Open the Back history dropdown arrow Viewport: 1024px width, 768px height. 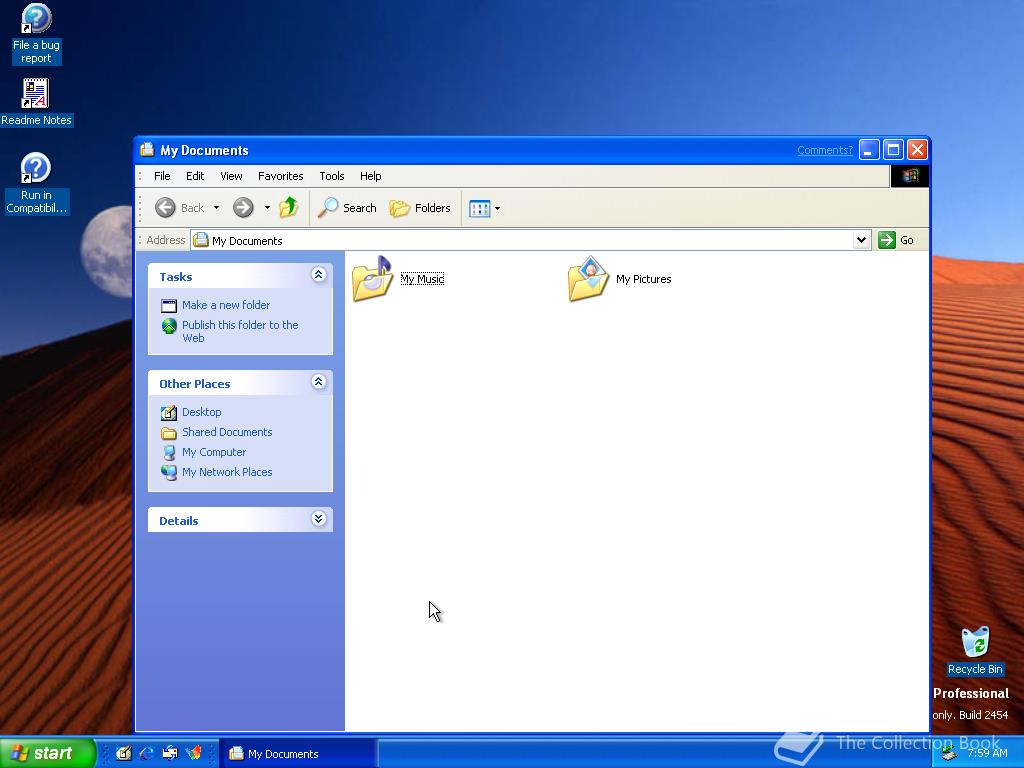coord(216,208)
